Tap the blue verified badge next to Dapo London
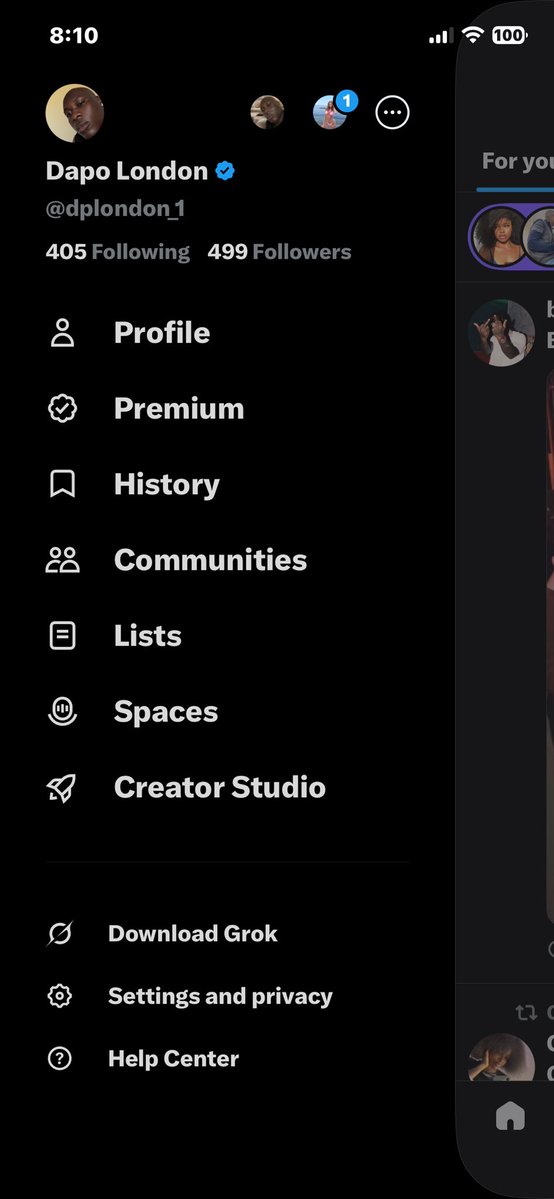 coord(225,171)
